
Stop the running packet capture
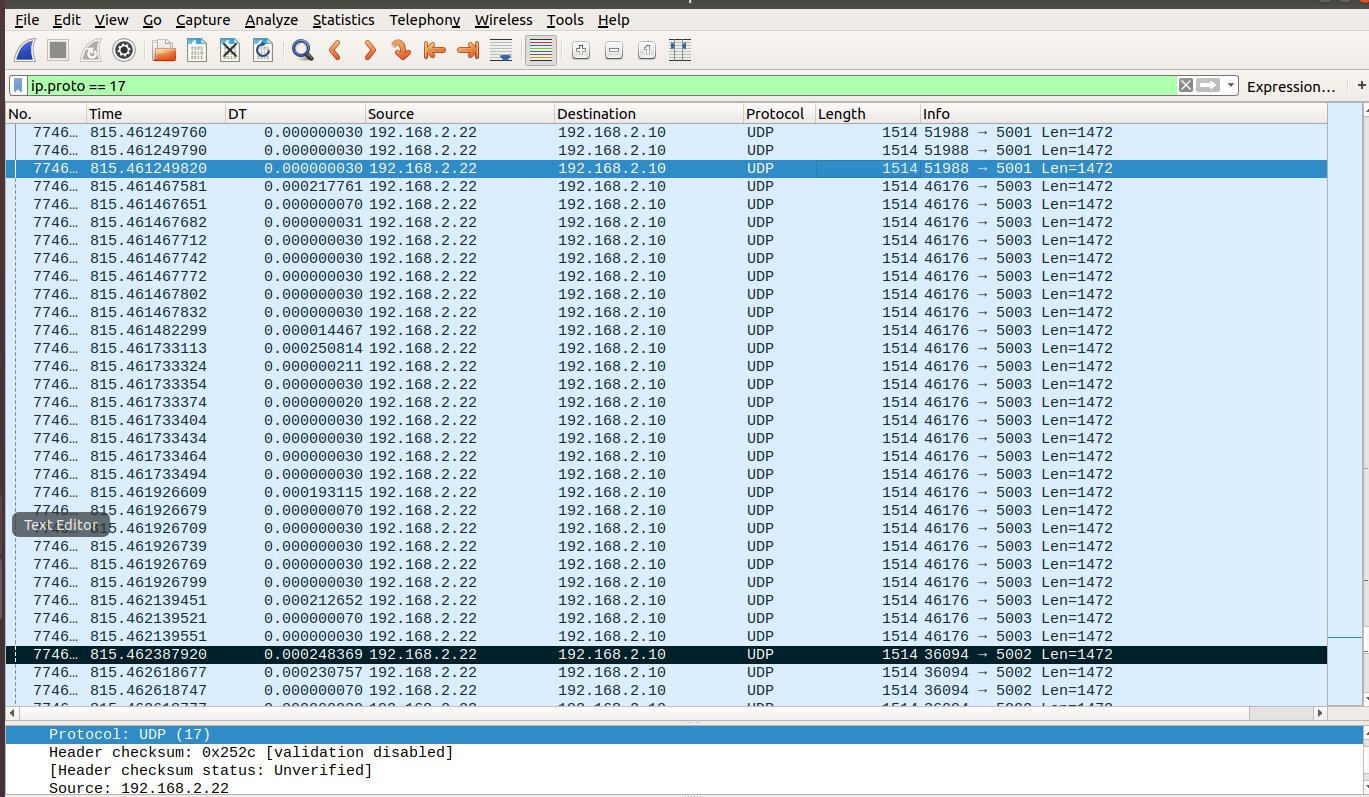pyautogui.click(x=58, y=50)
